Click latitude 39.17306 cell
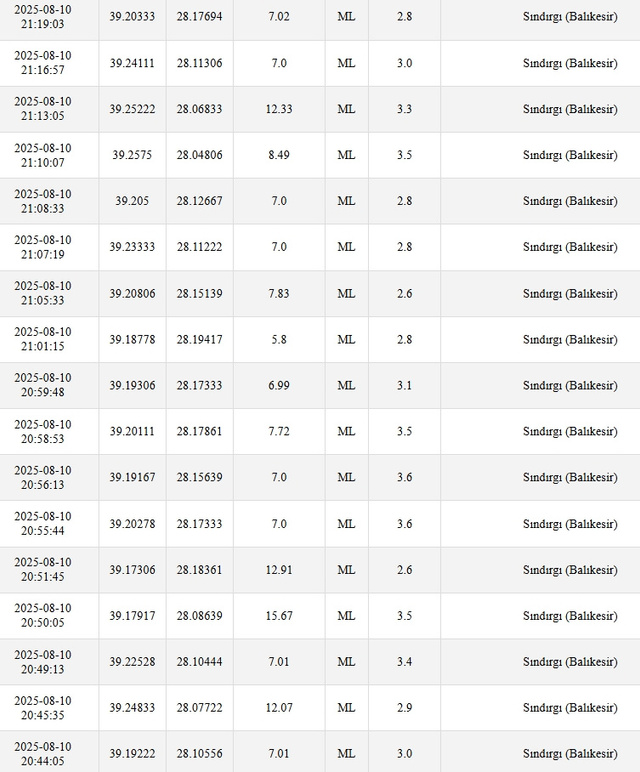The width and height of the screenshot is (640, 772). [132, 570]
